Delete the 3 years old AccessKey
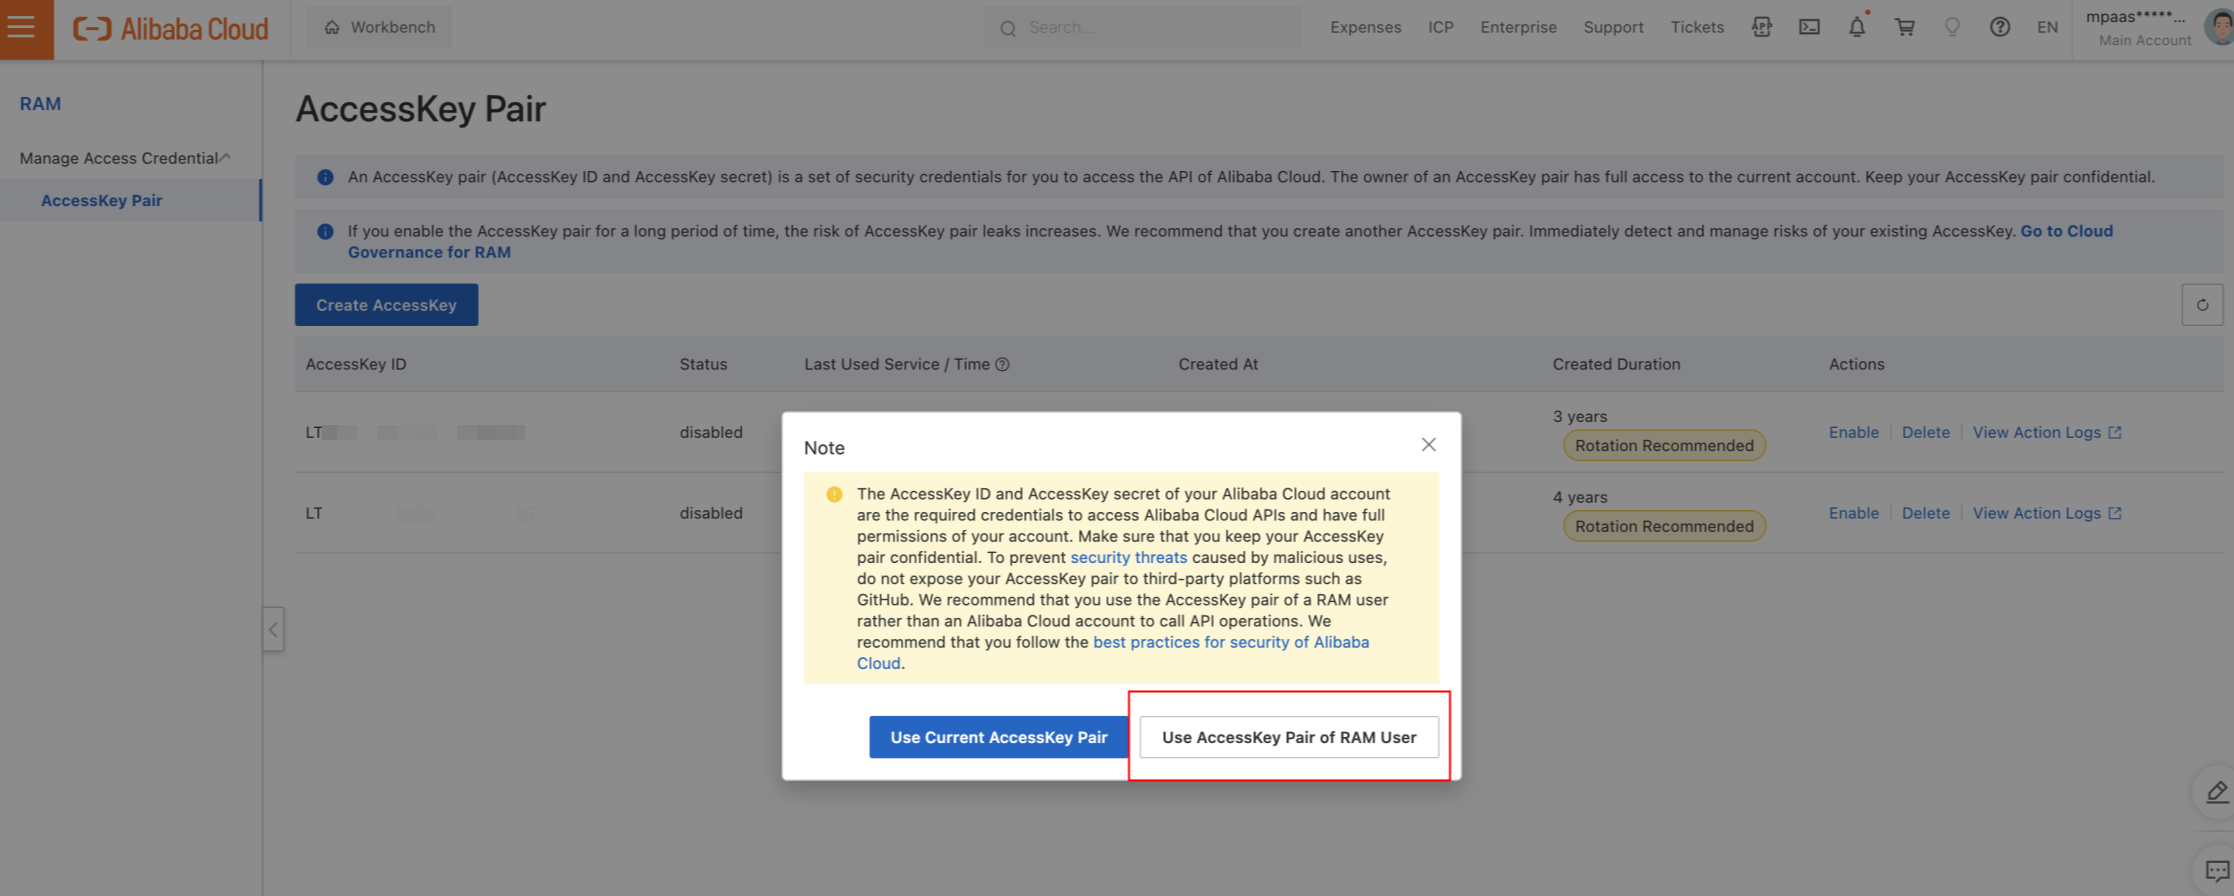This screenshot has height=896, width=2234. click(x=1925, y=432)
